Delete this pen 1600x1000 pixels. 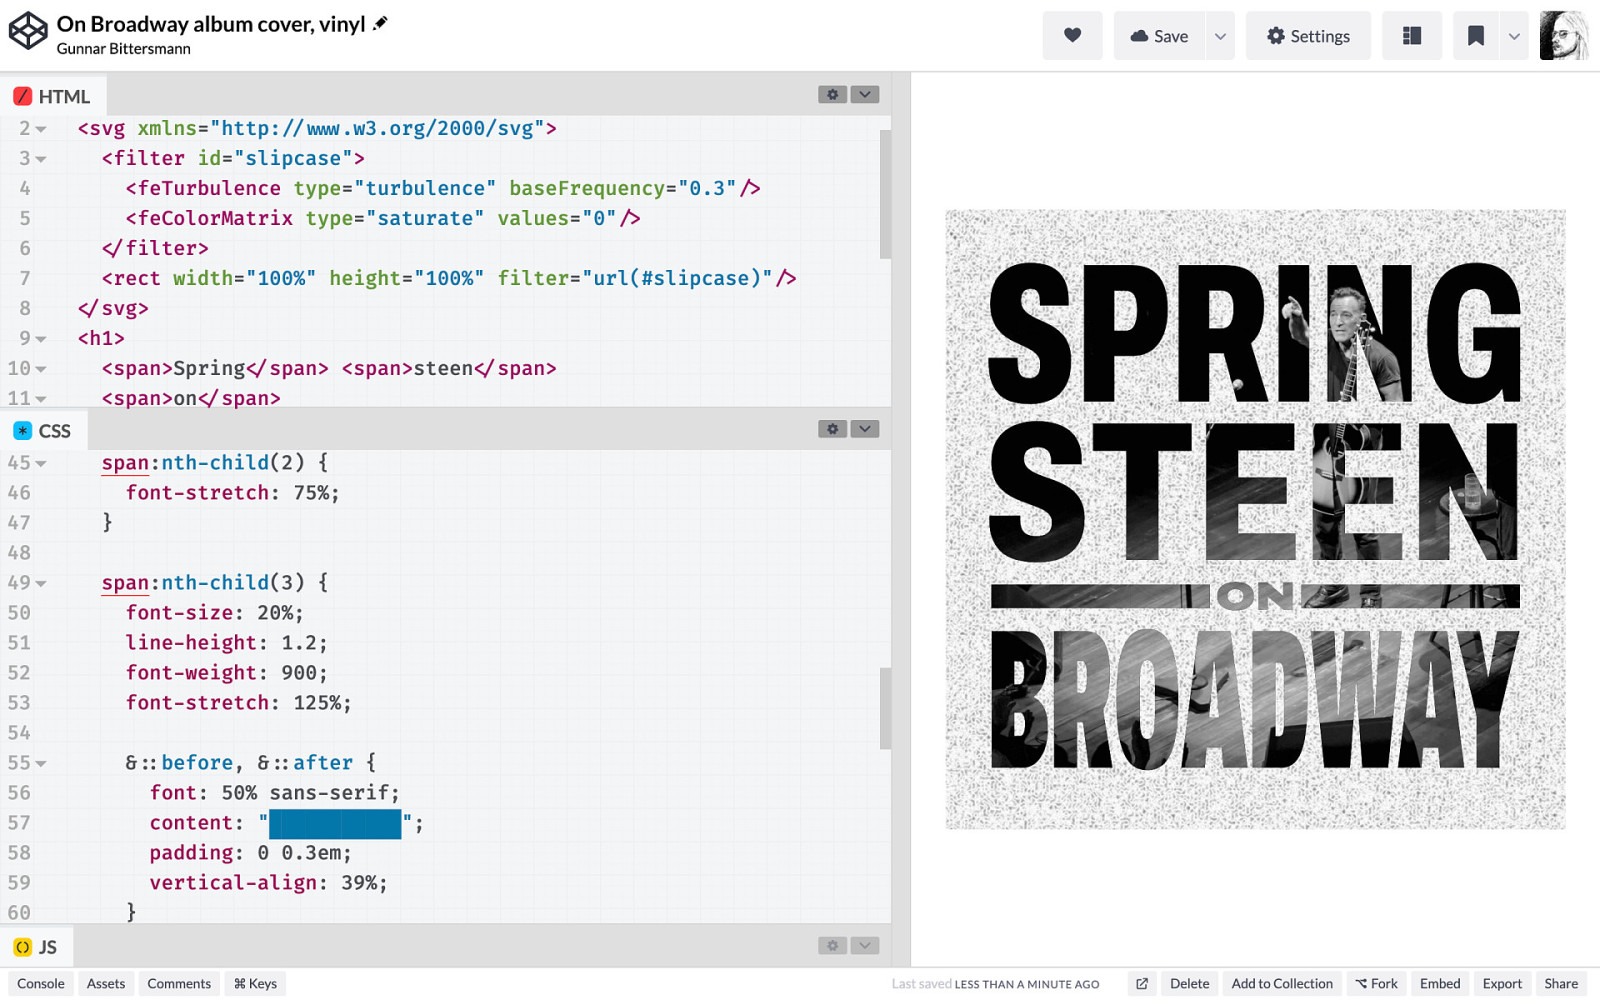coord(1190,984)
